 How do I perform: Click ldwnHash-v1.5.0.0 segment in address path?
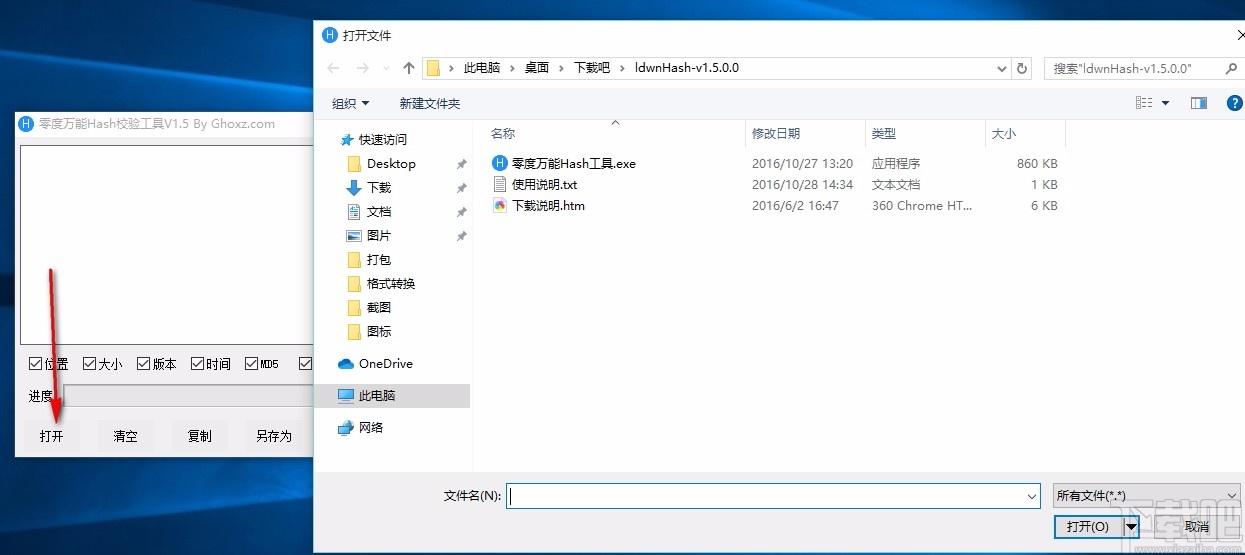tap(687, 68)
